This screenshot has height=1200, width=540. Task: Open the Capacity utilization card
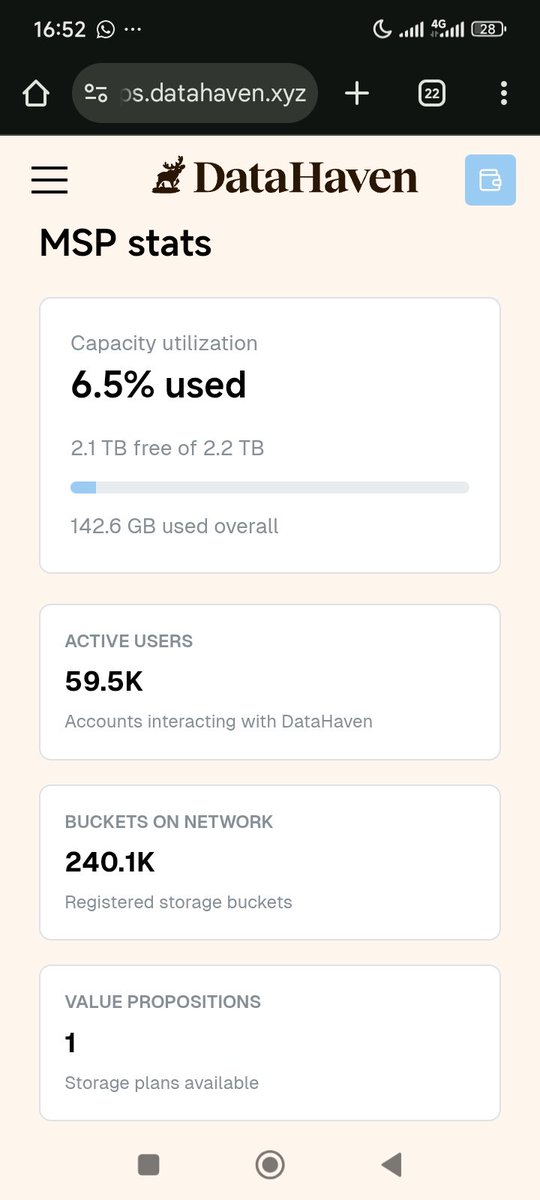[x=270, y=435]
